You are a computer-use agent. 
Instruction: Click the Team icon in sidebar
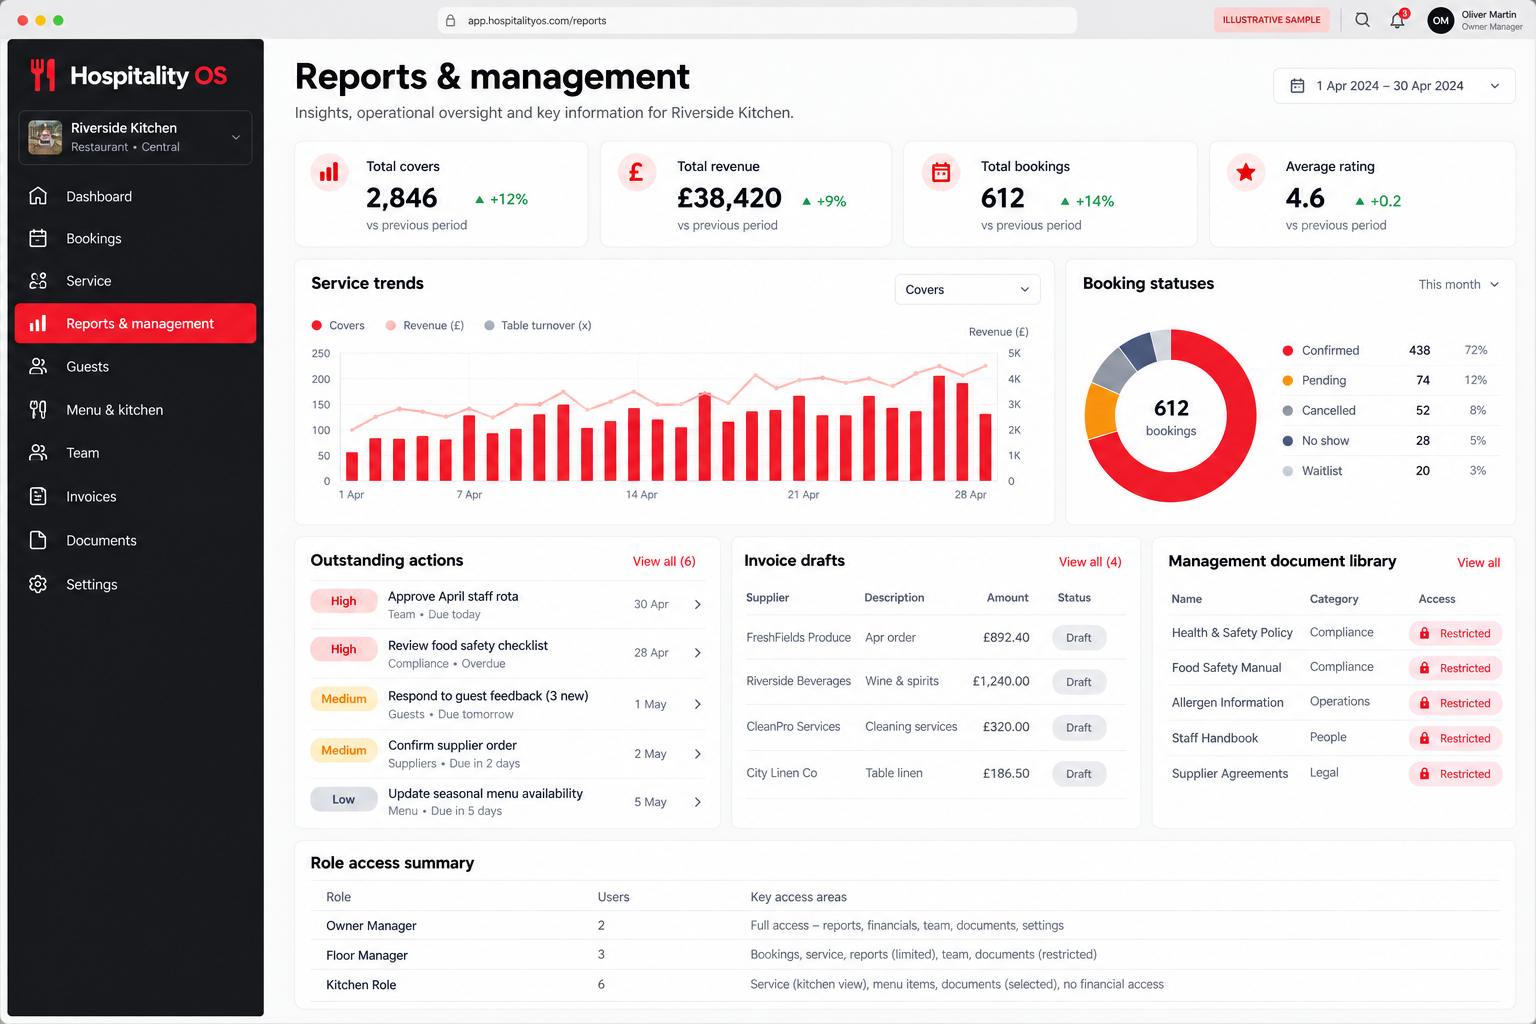[38, 453]
